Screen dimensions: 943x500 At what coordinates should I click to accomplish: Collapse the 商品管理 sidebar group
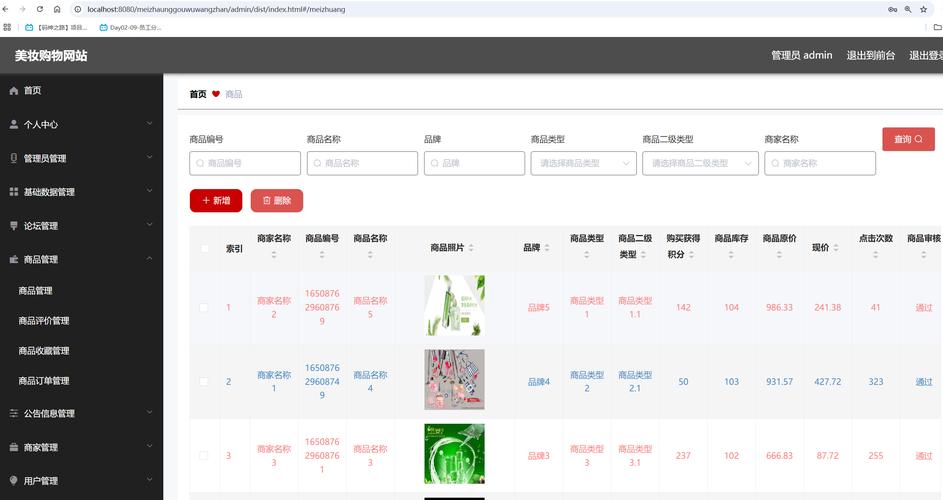[81, 259]
